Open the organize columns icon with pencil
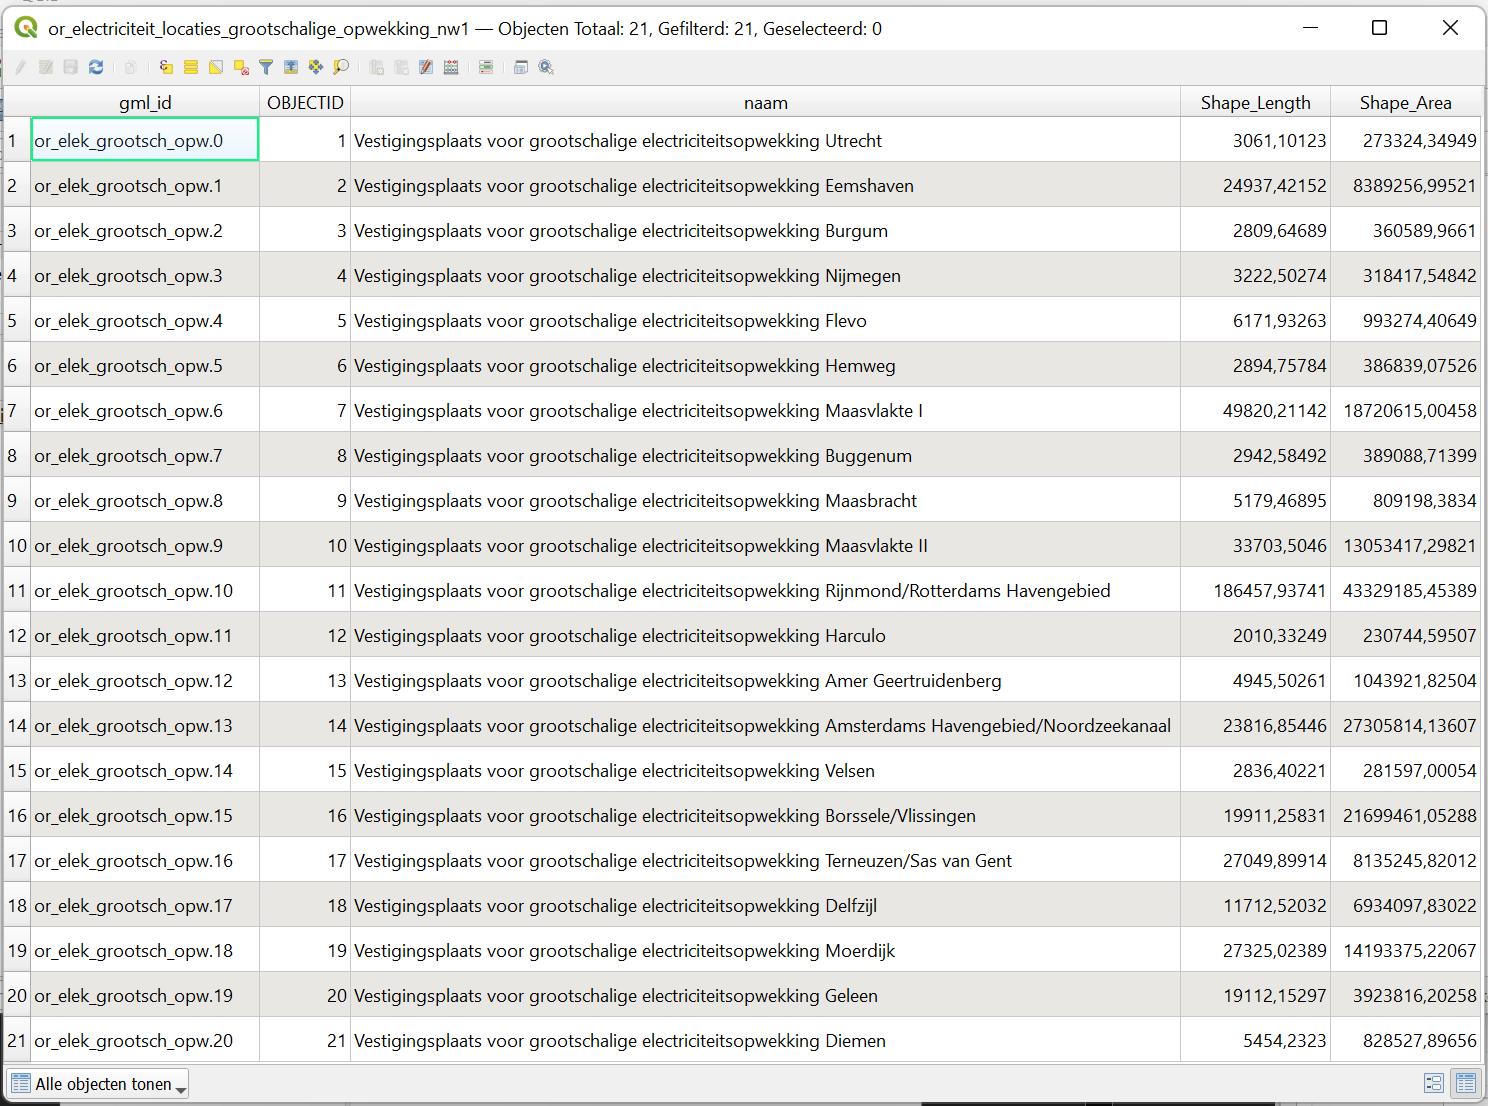The image size is (1488, 1106). (x=426, y=67)
